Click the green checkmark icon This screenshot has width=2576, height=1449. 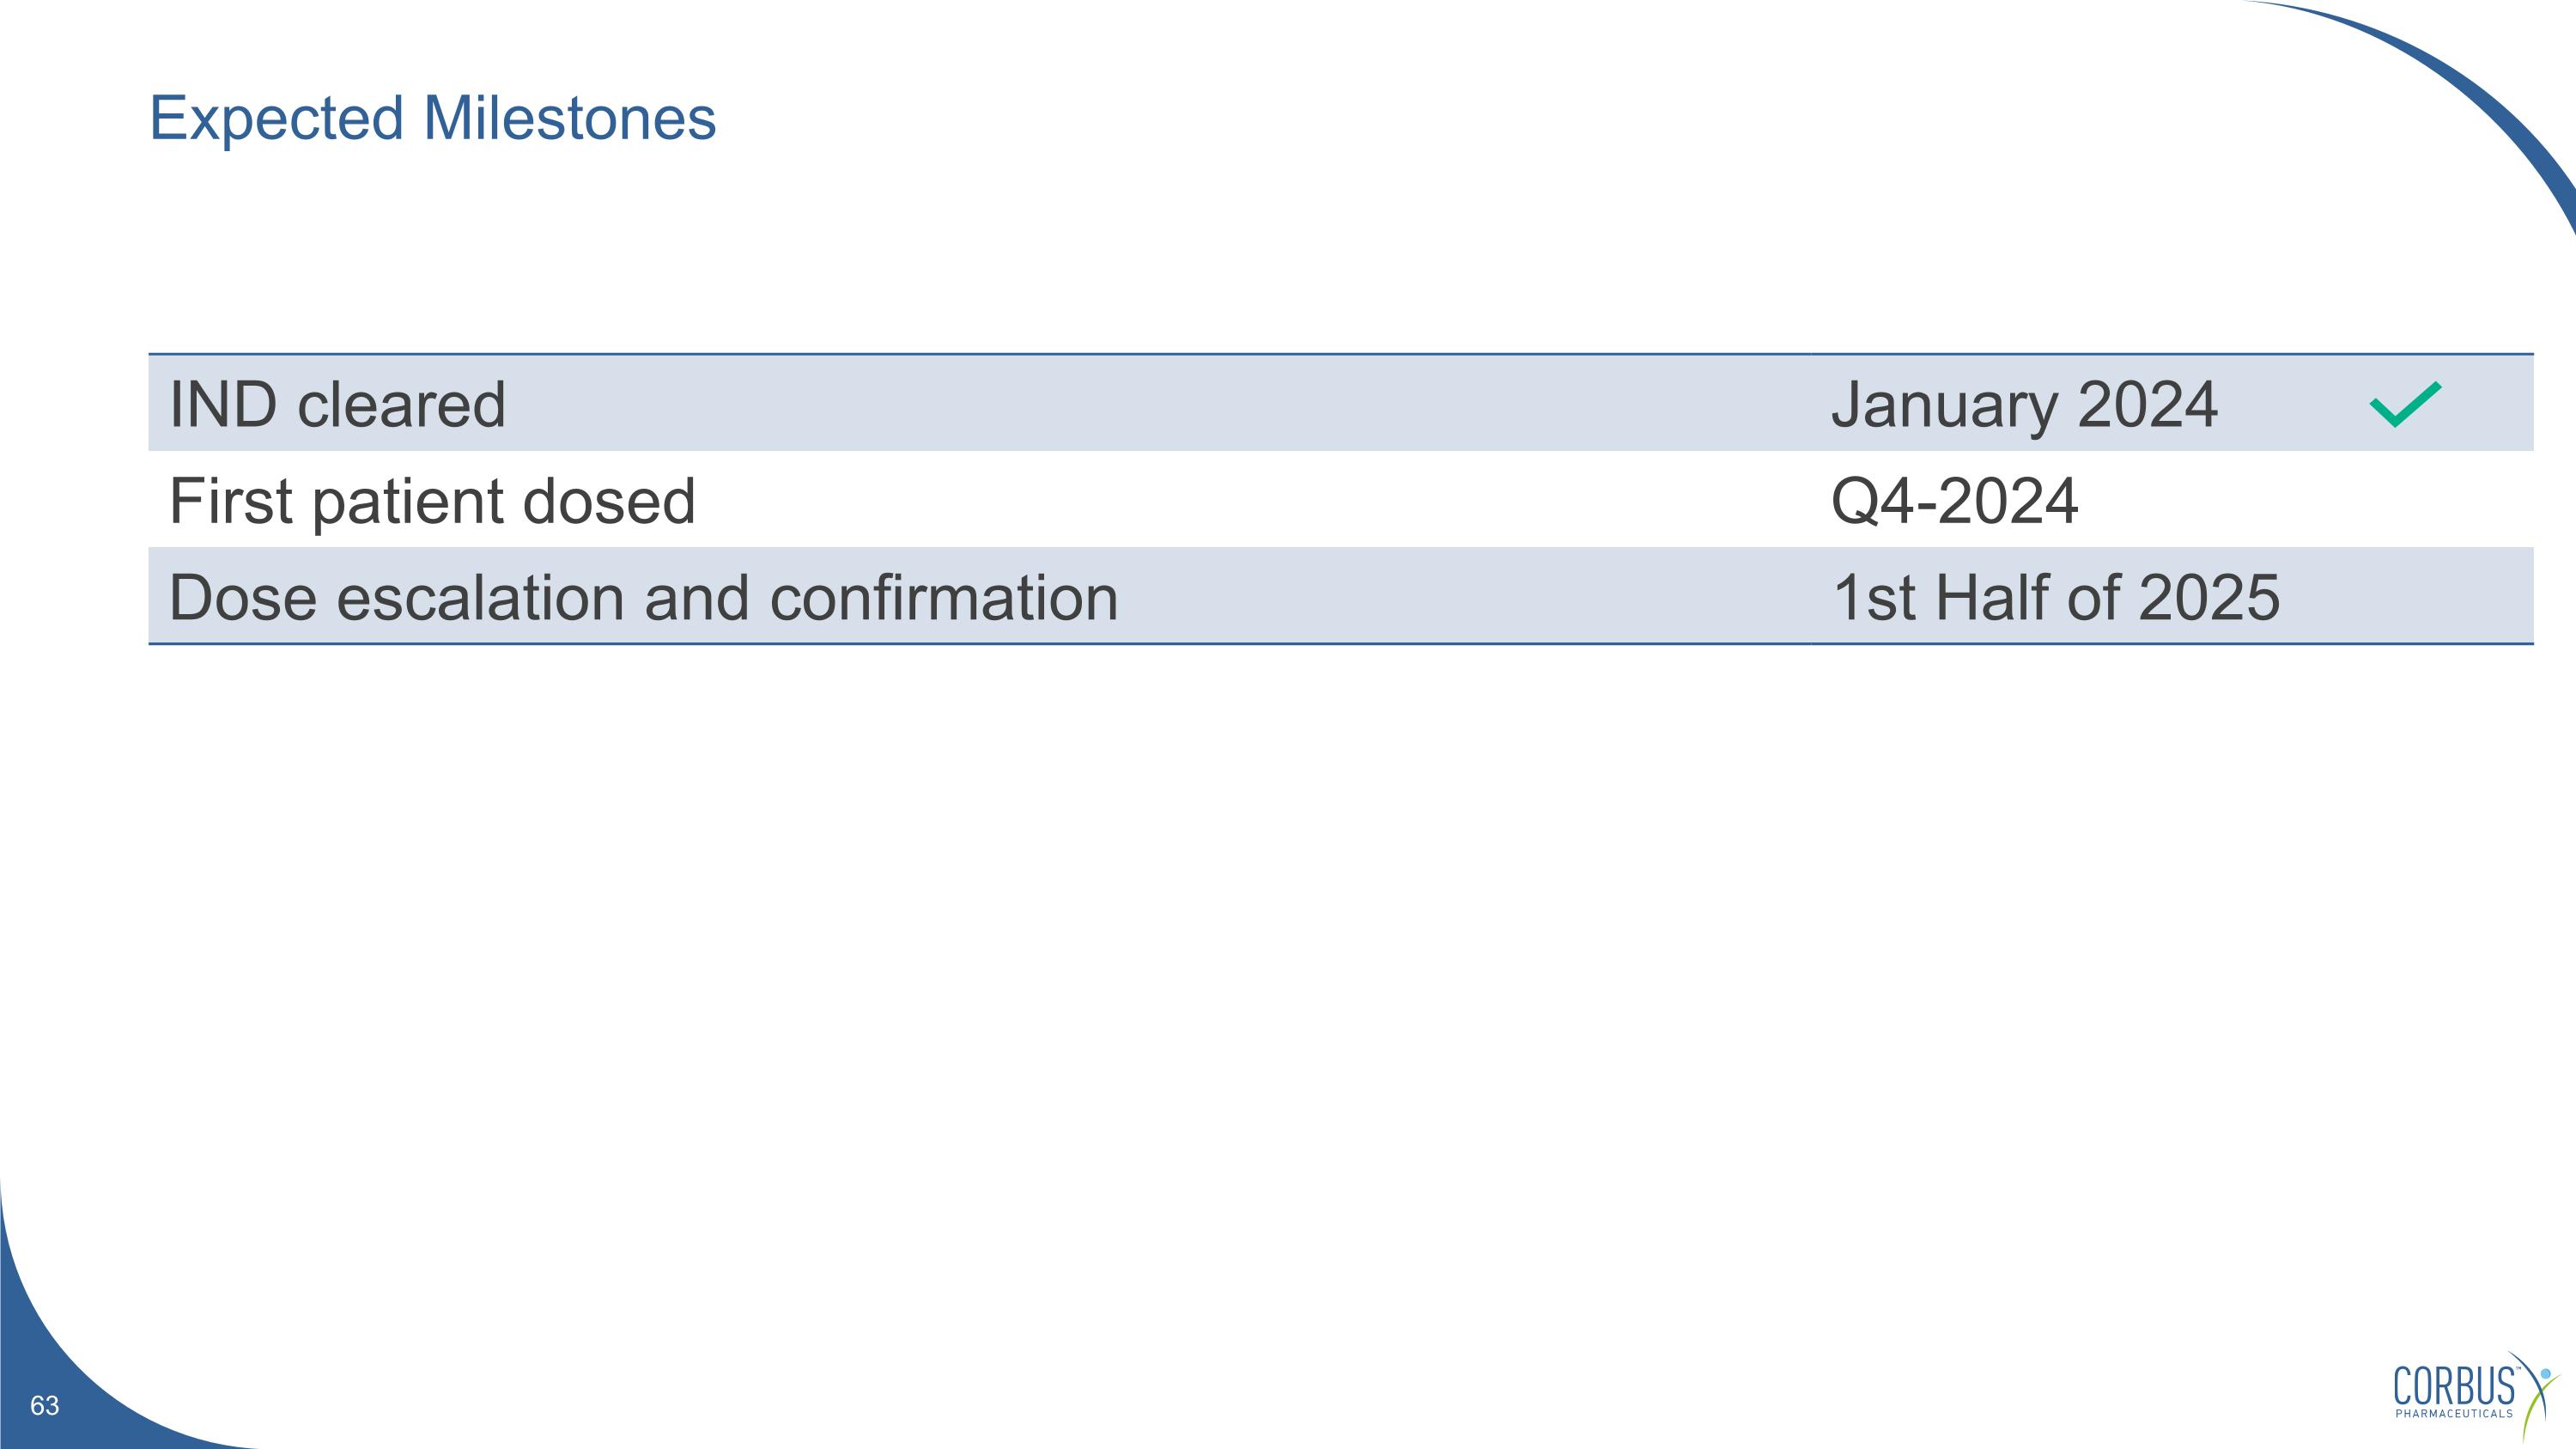click(2405, 405)
